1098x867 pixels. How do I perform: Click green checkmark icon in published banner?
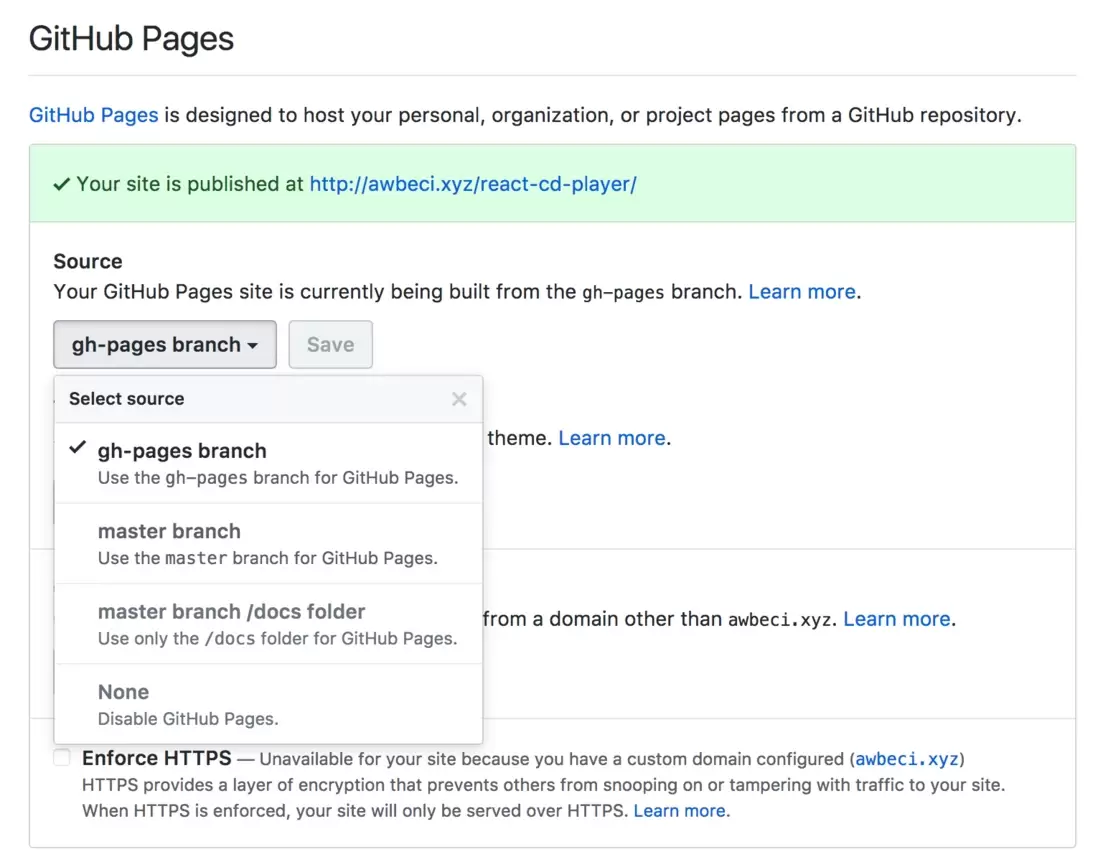62,184
